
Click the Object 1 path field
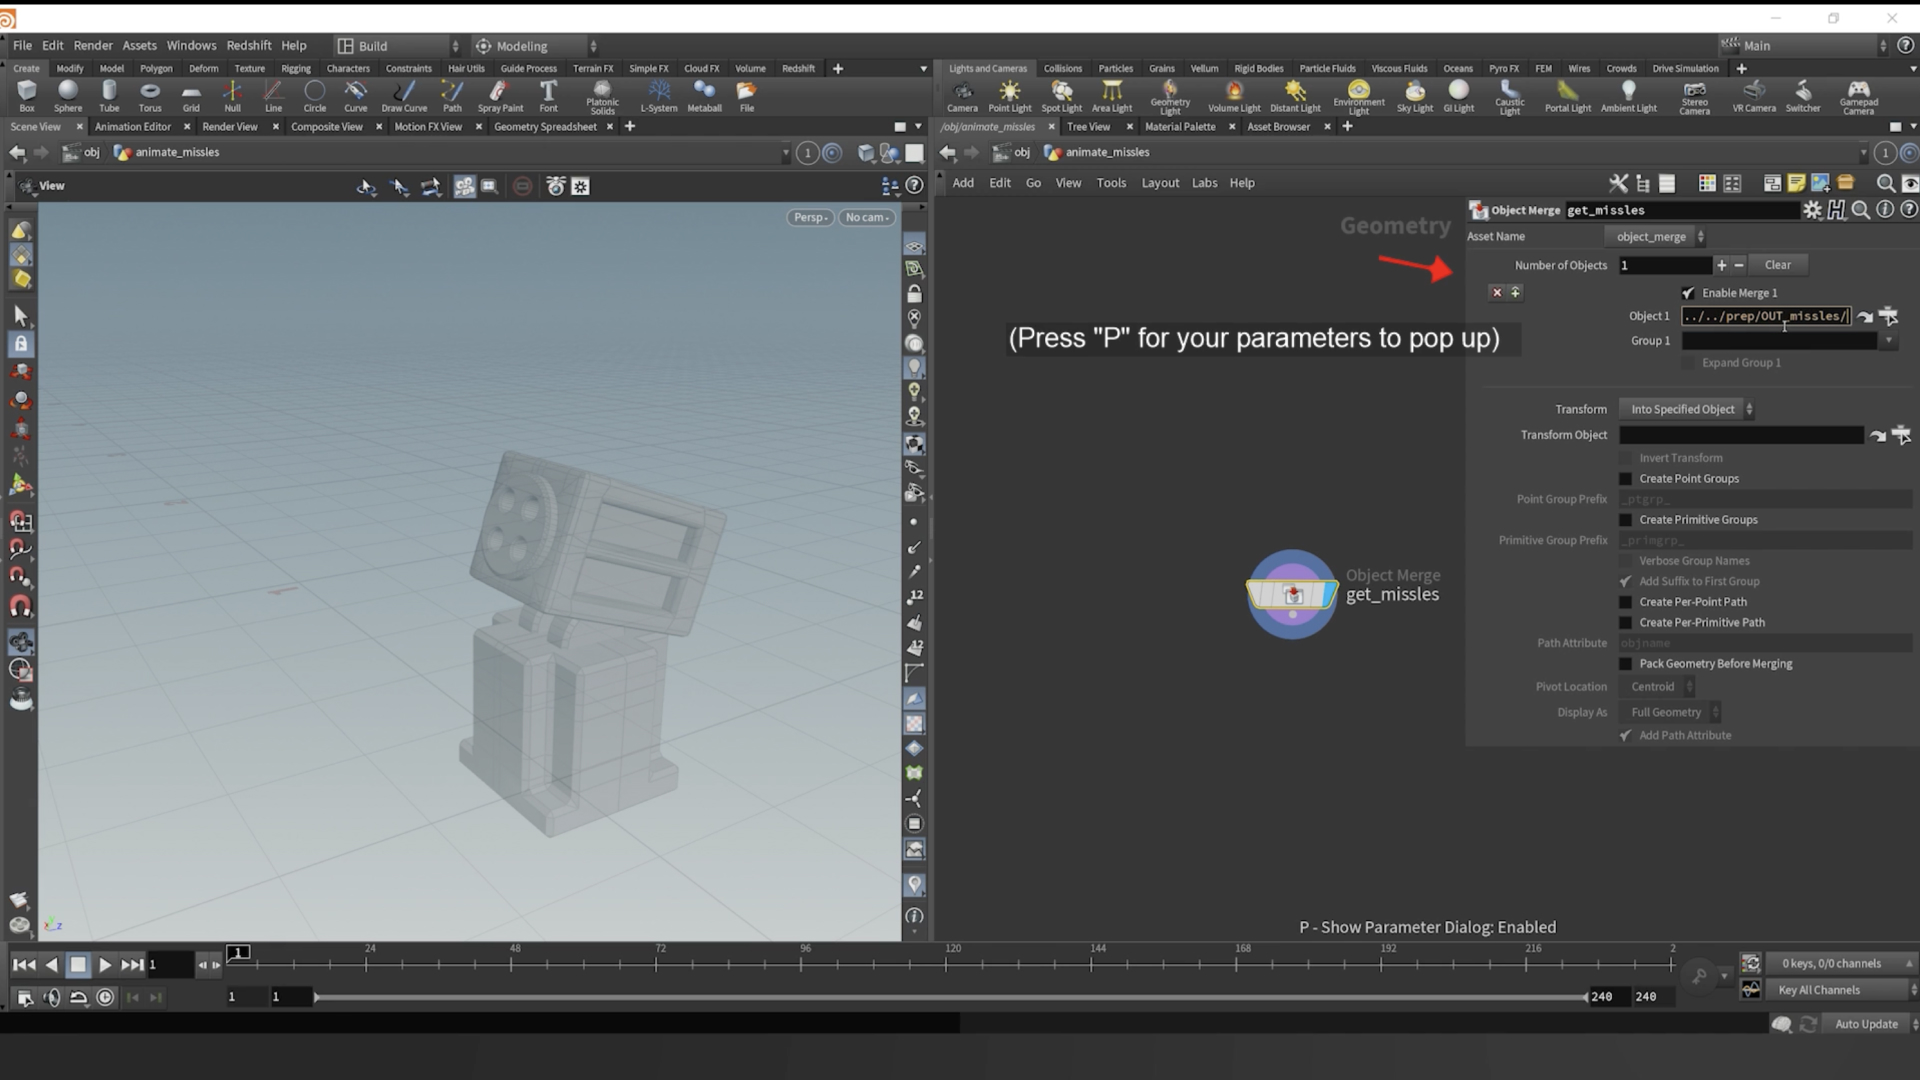point(1766,316)
